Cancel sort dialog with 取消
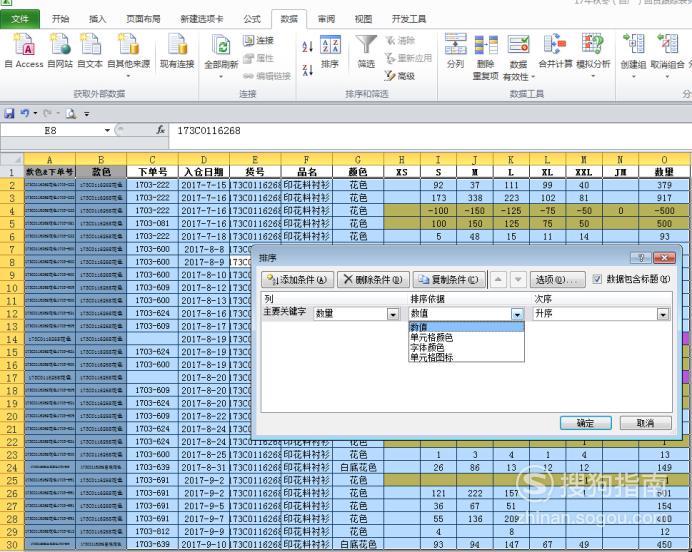This screenshot has width=692, height=552. click(645, 423)
